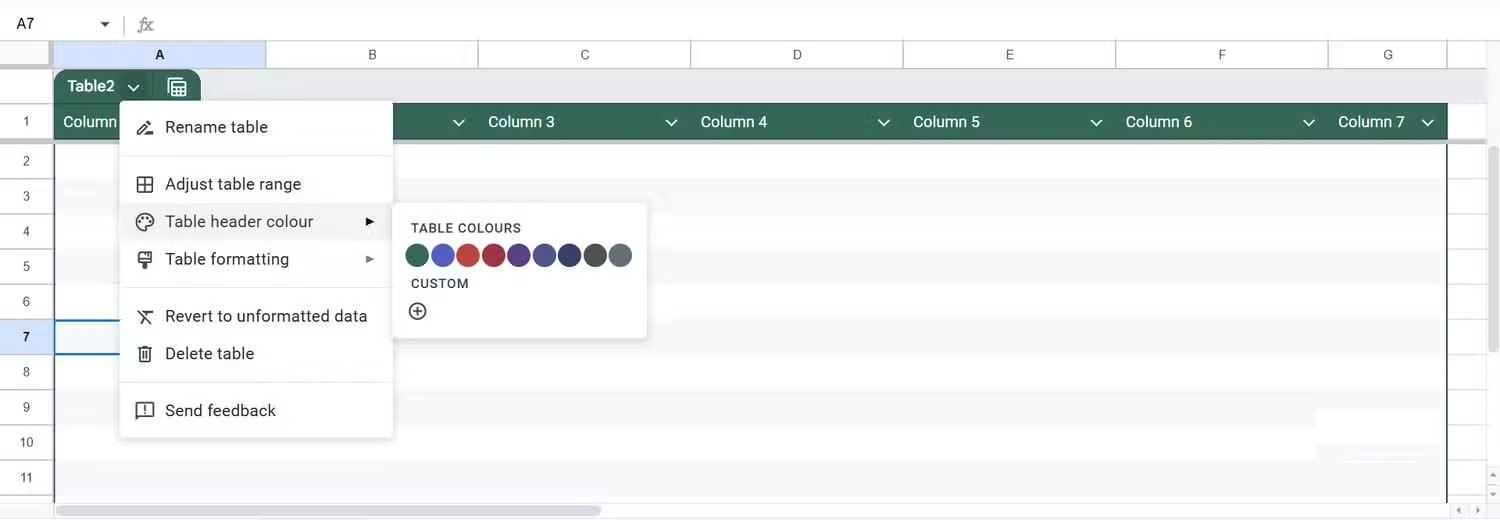Choose Rename table from the menu
Viewport: 1500px width, 520px height.
(x=256, y=128)
